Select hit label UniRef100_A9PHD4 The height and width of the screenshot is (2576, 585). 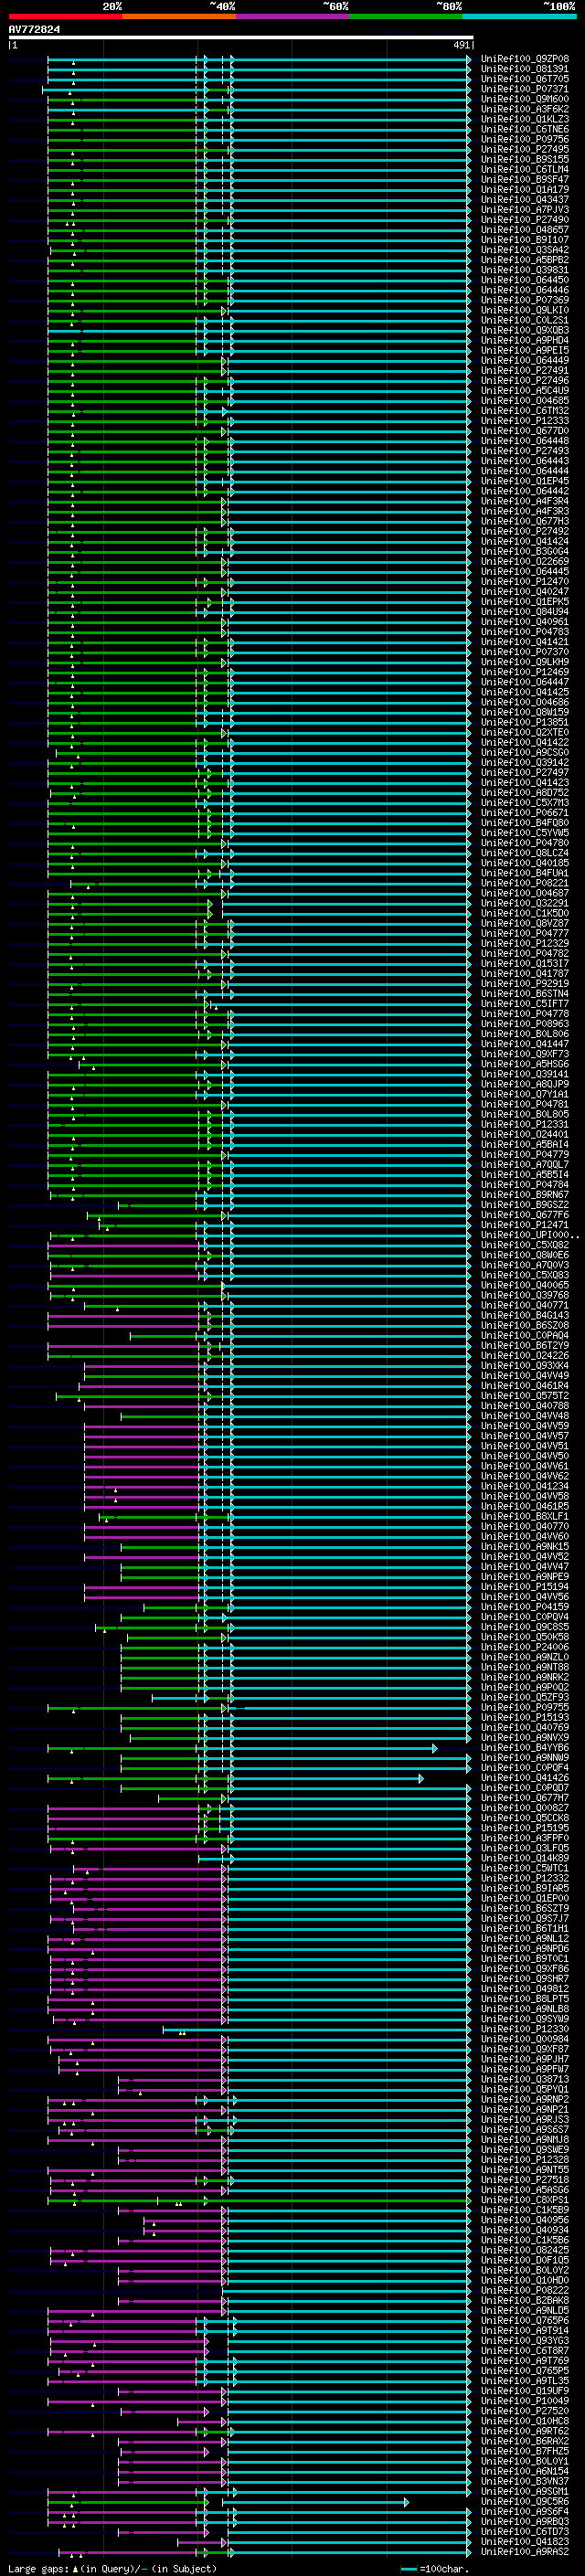click(525, 340)
